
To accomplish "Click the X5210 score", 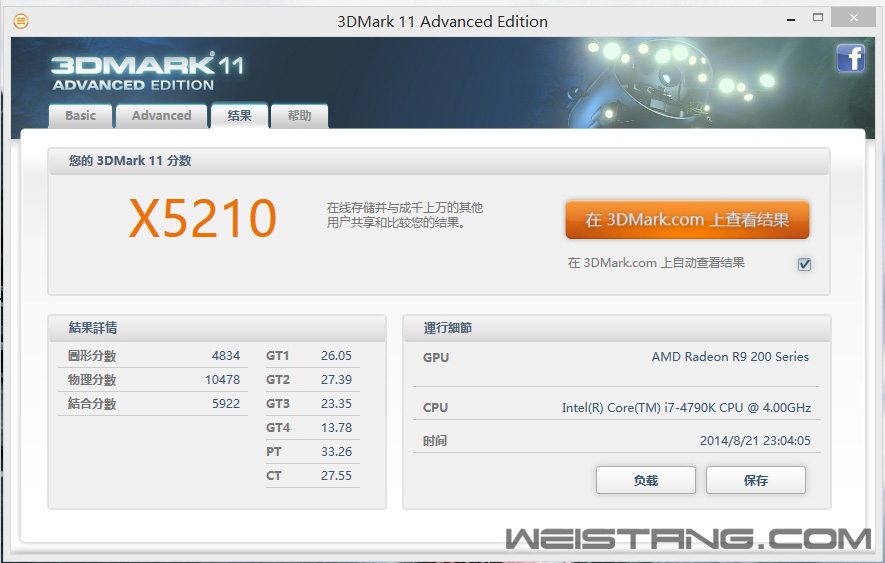I will point(203,219).
